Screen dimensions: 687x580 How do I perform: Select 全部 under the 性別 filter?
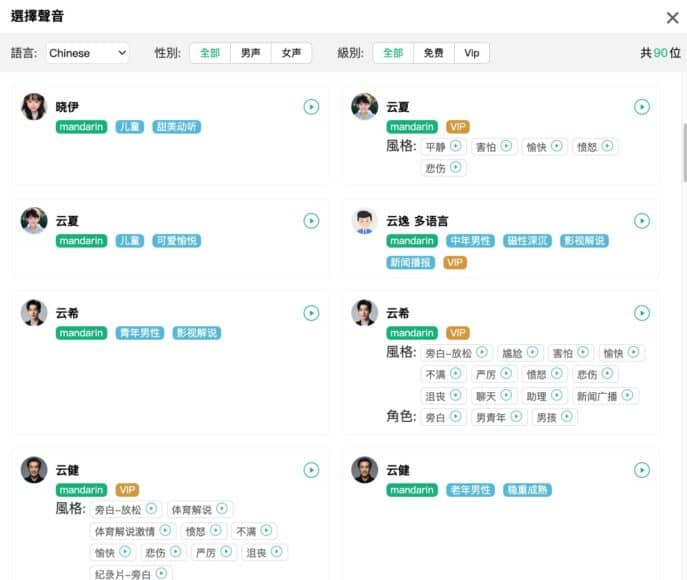209,53
